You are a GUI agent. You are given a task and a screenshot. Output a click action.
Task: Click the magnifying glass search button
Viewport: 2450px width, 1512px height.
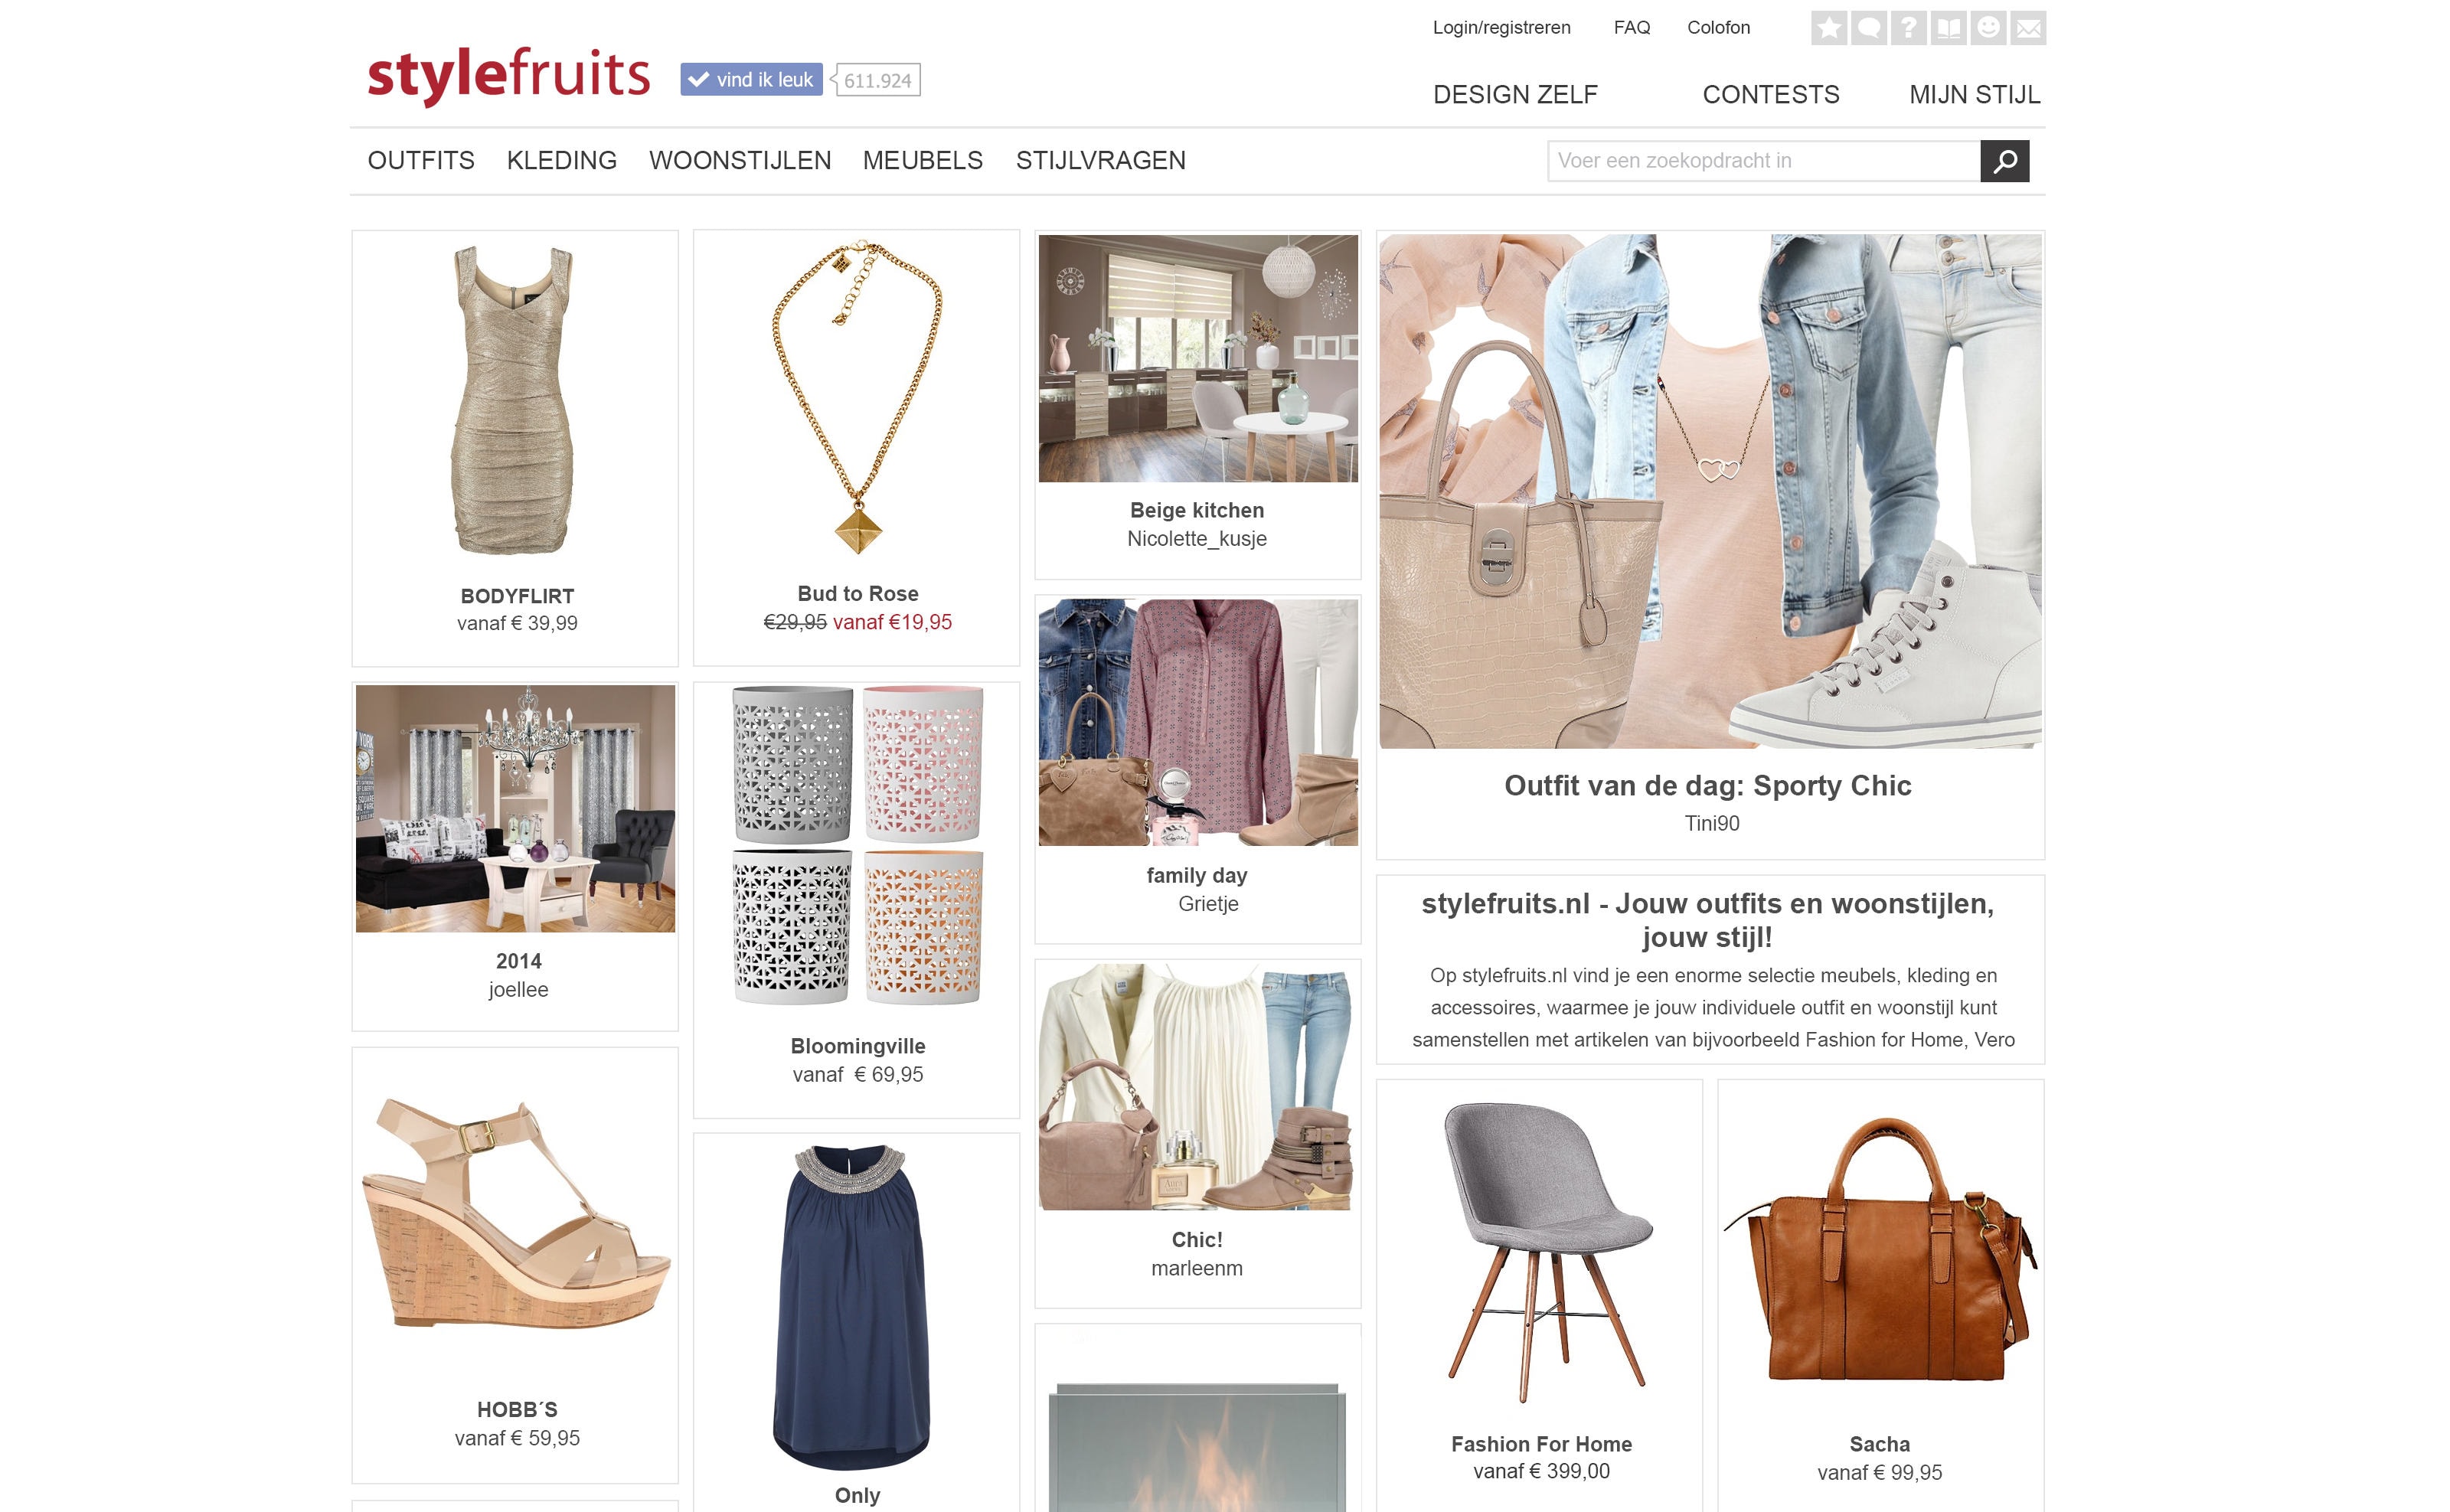[x=2004, y=161]
